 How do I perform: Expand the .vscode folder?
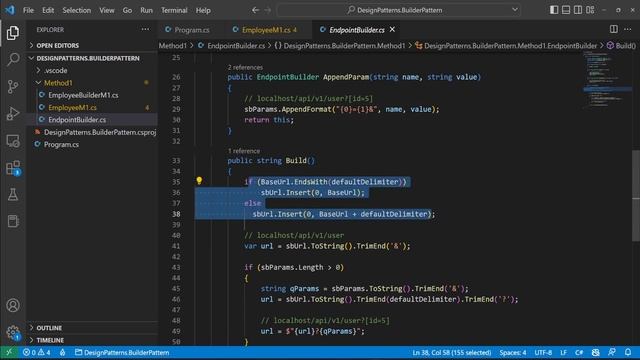(x=93, y=70)
